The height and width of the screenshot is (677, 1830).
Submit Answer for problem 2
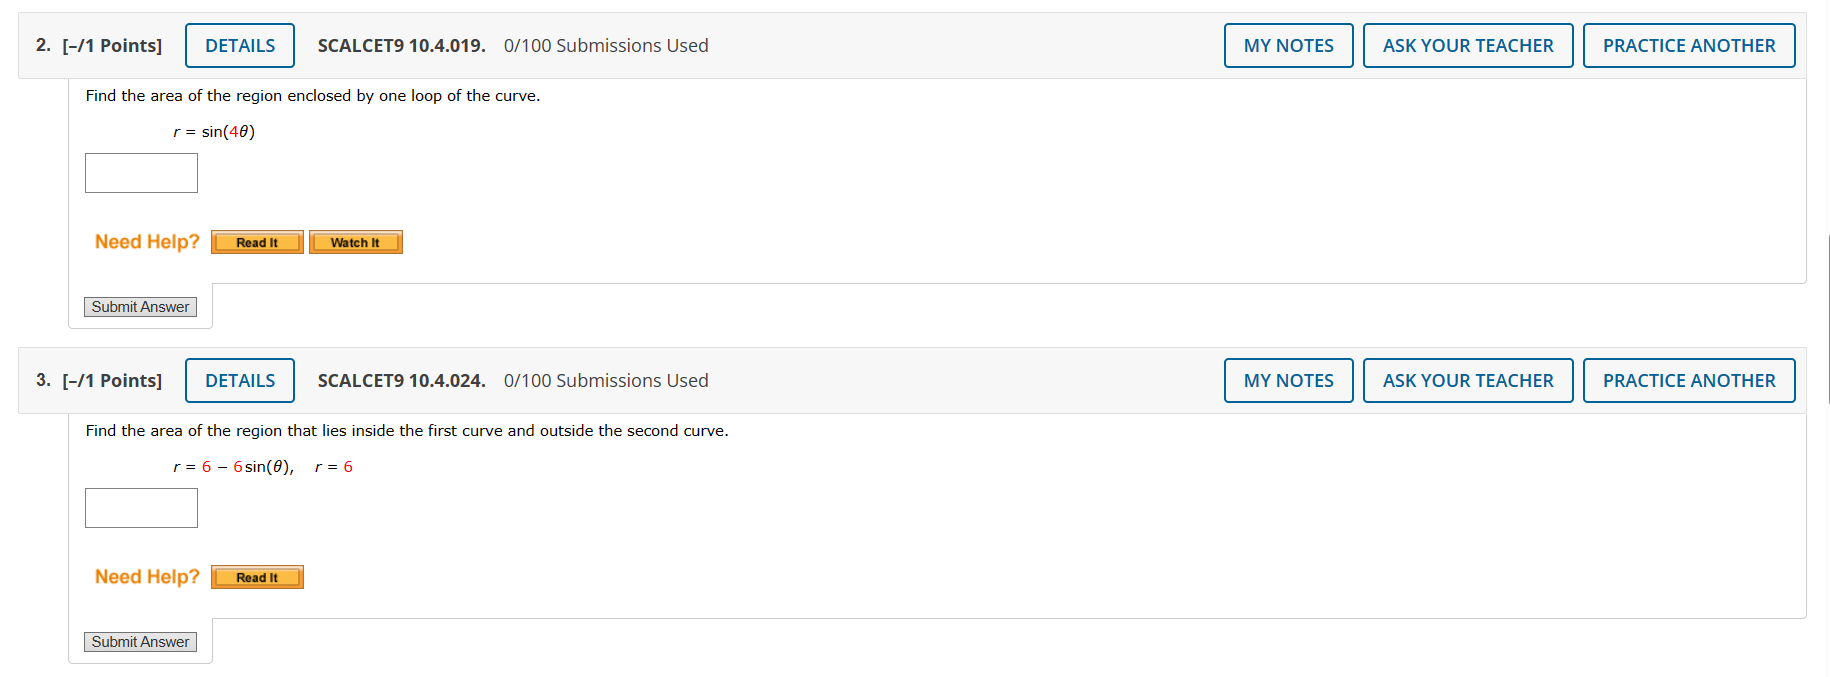(x=140, y=306)
